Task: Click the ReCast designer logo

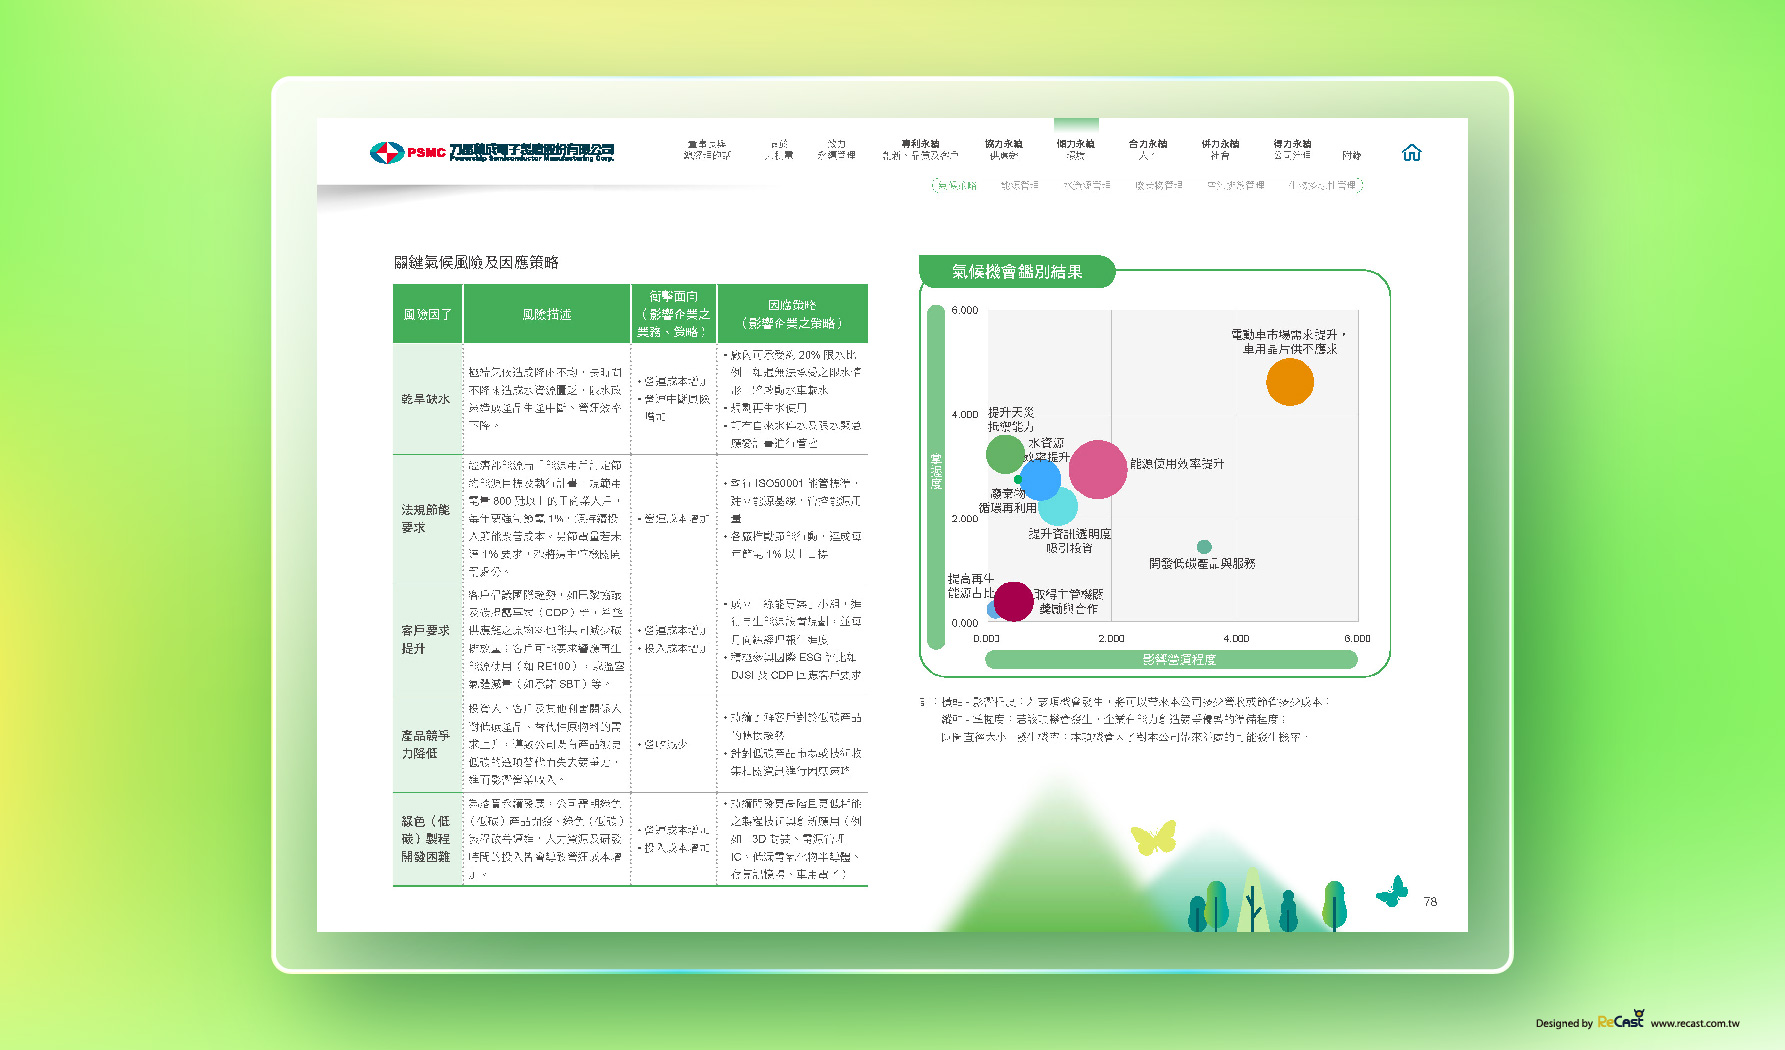Action: (1621, 1019)
